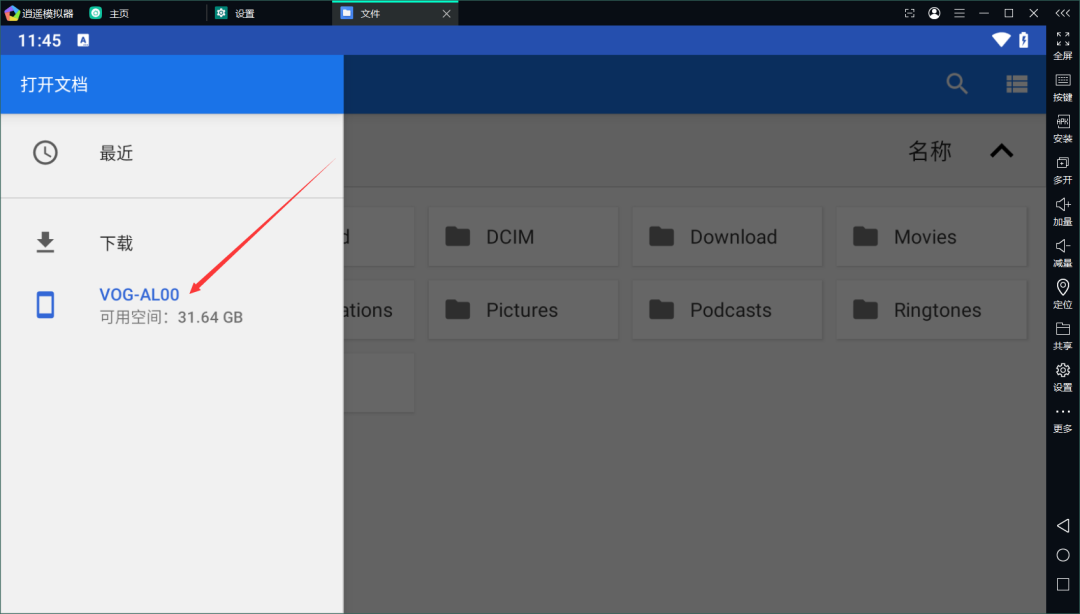
Task: Click 全屏 fullscreen icon in sidebar
Action: [1062, 45]
